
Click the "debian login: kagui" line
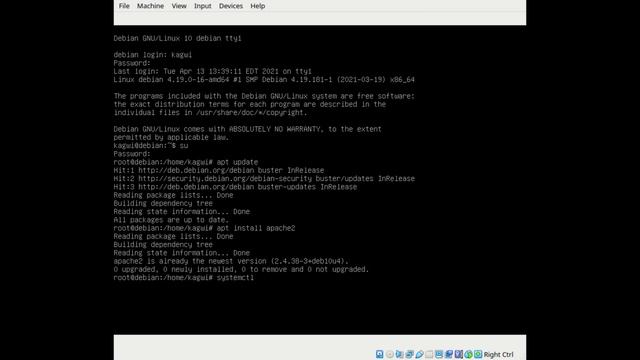(x=153, y=55)
